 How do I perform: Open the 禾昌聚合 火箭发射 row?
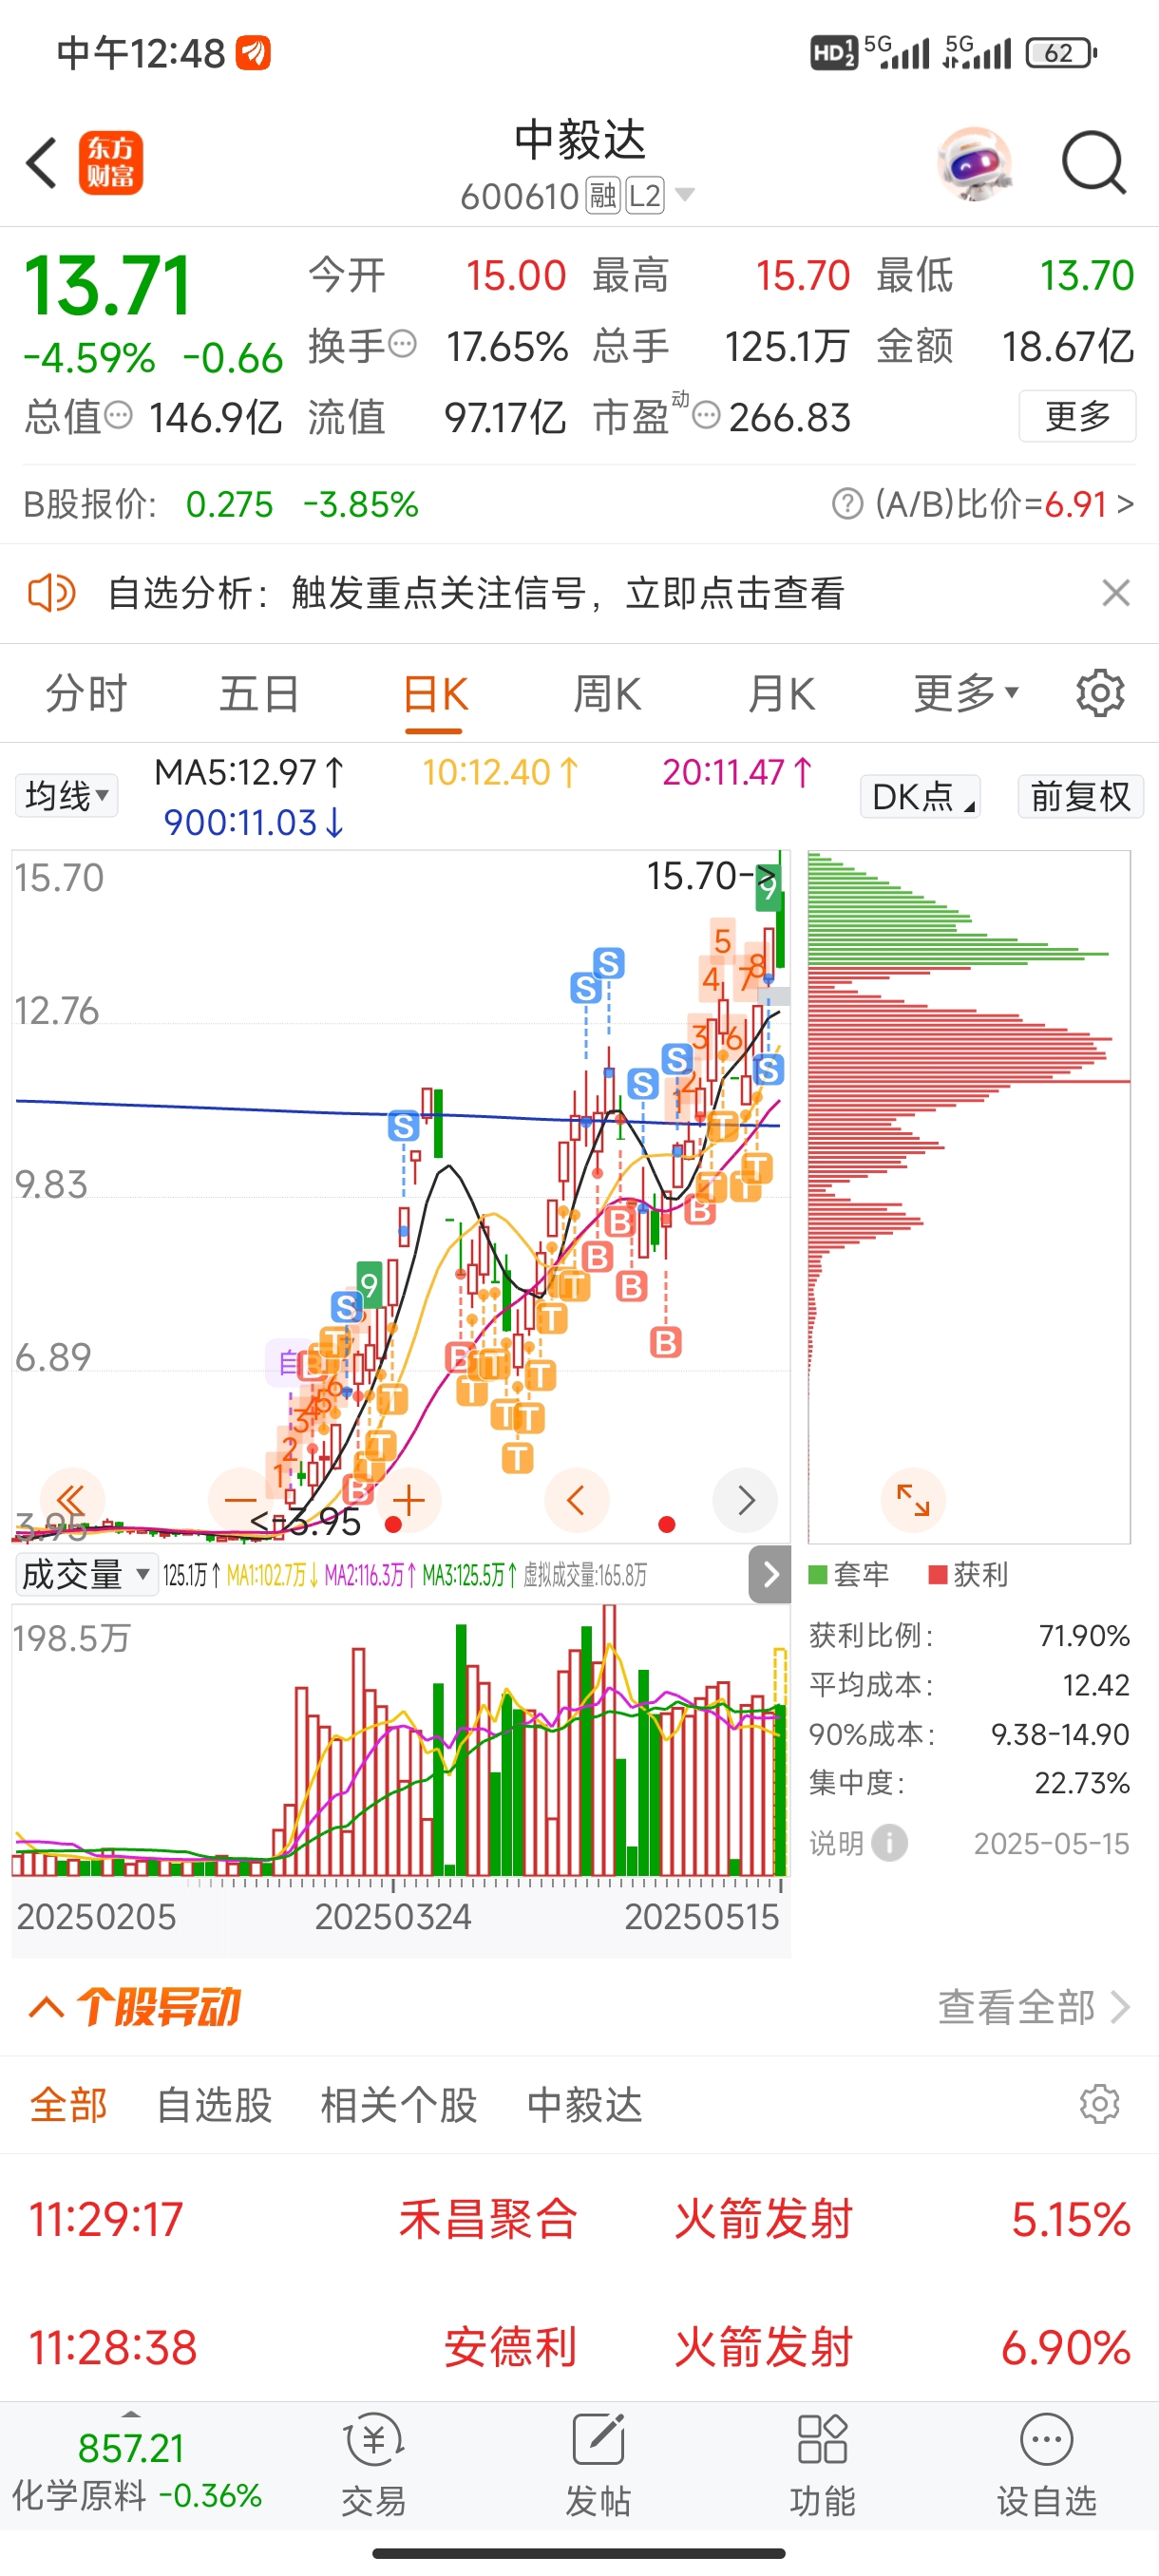579,2219
